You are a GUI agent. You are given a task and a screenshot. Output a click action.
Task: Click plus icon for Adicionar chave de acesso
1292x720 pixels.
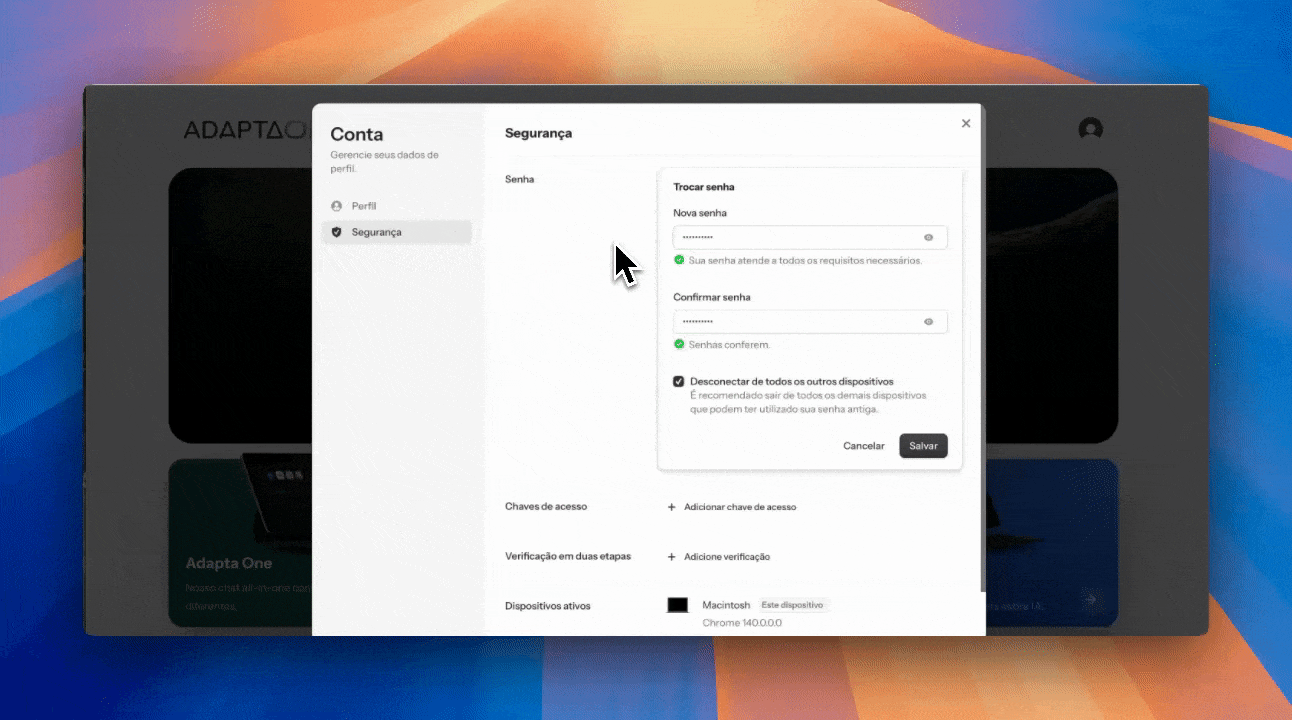[x=672, y=507]
